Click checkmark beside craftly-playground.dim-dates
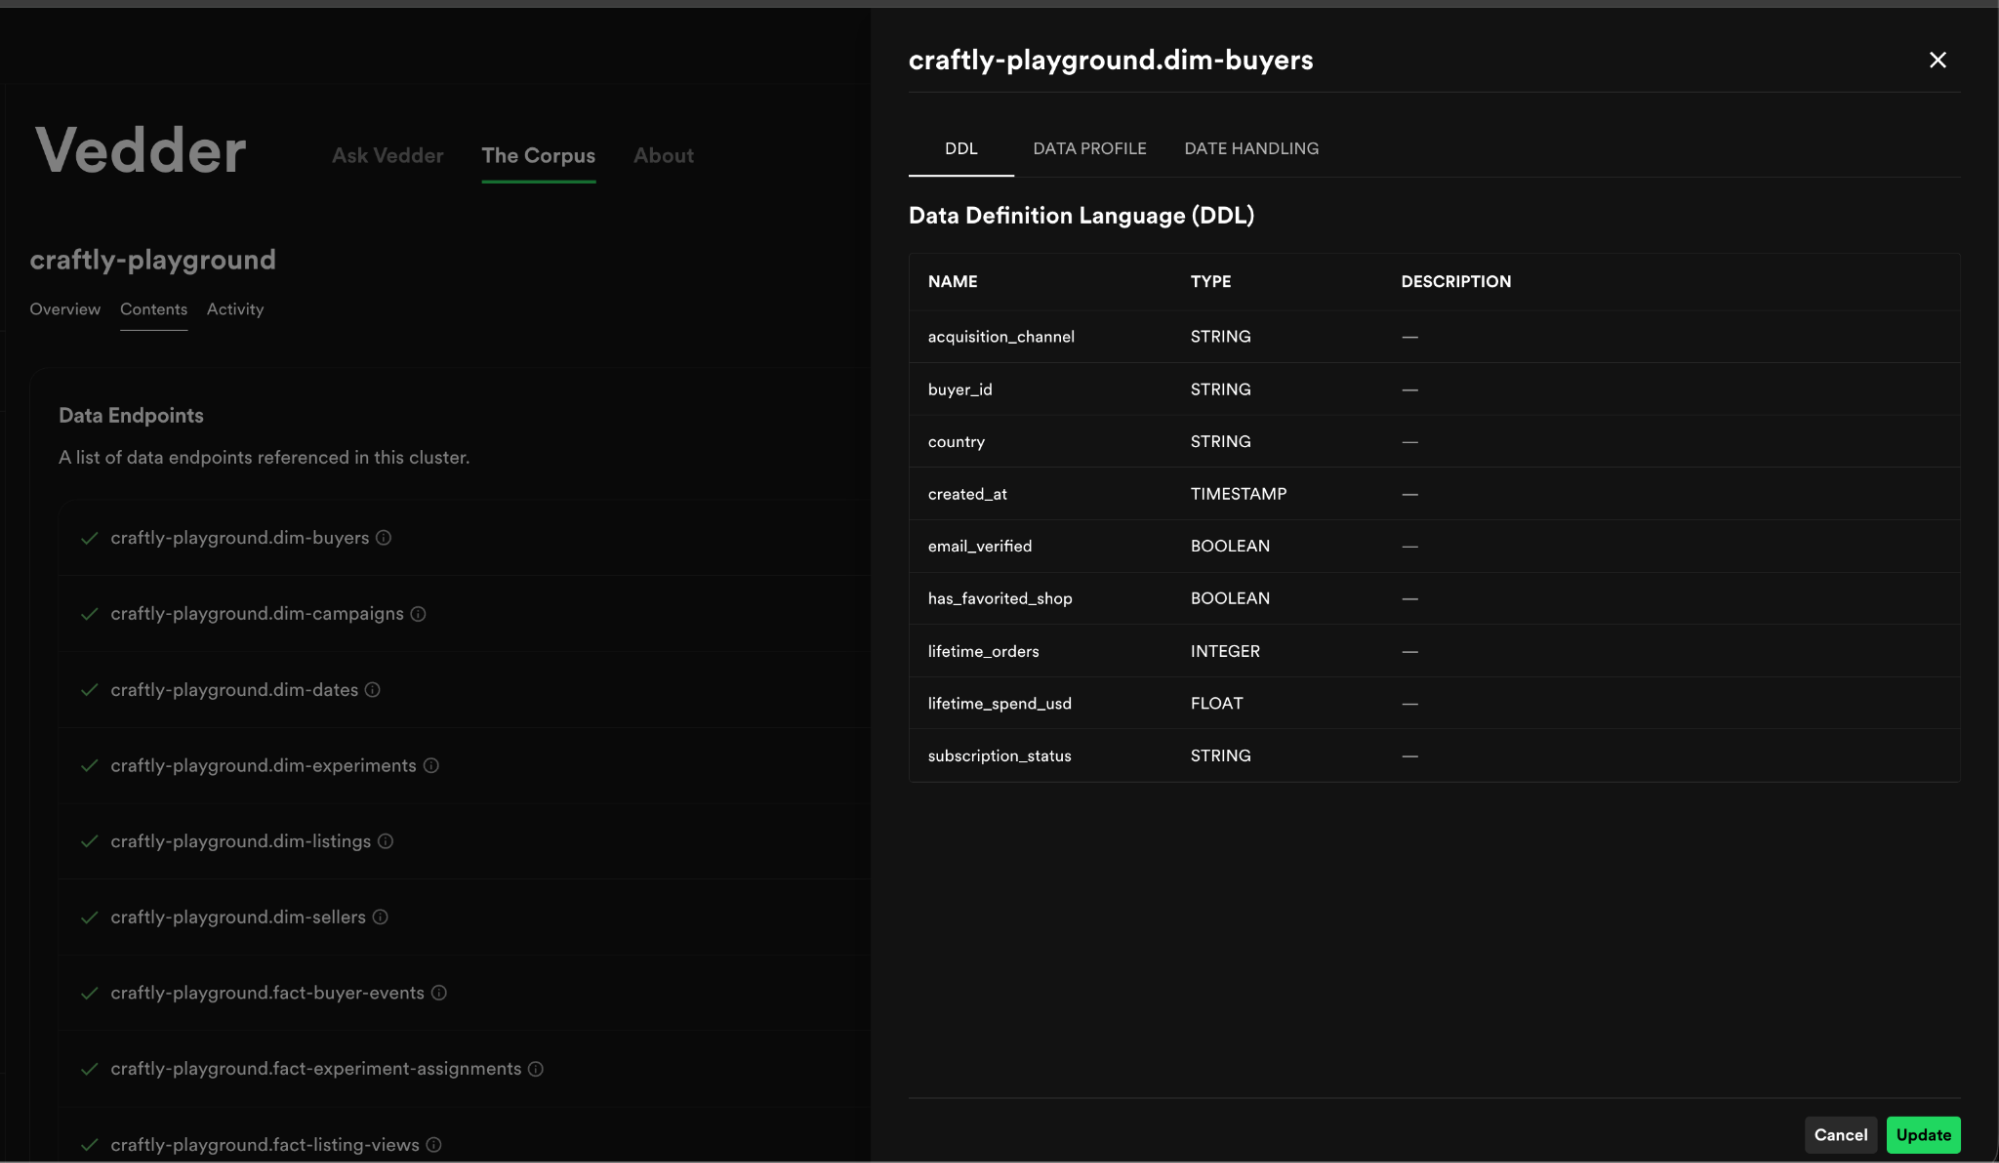The width and height of the screenshot is (1999, 1163). (89, 690)
